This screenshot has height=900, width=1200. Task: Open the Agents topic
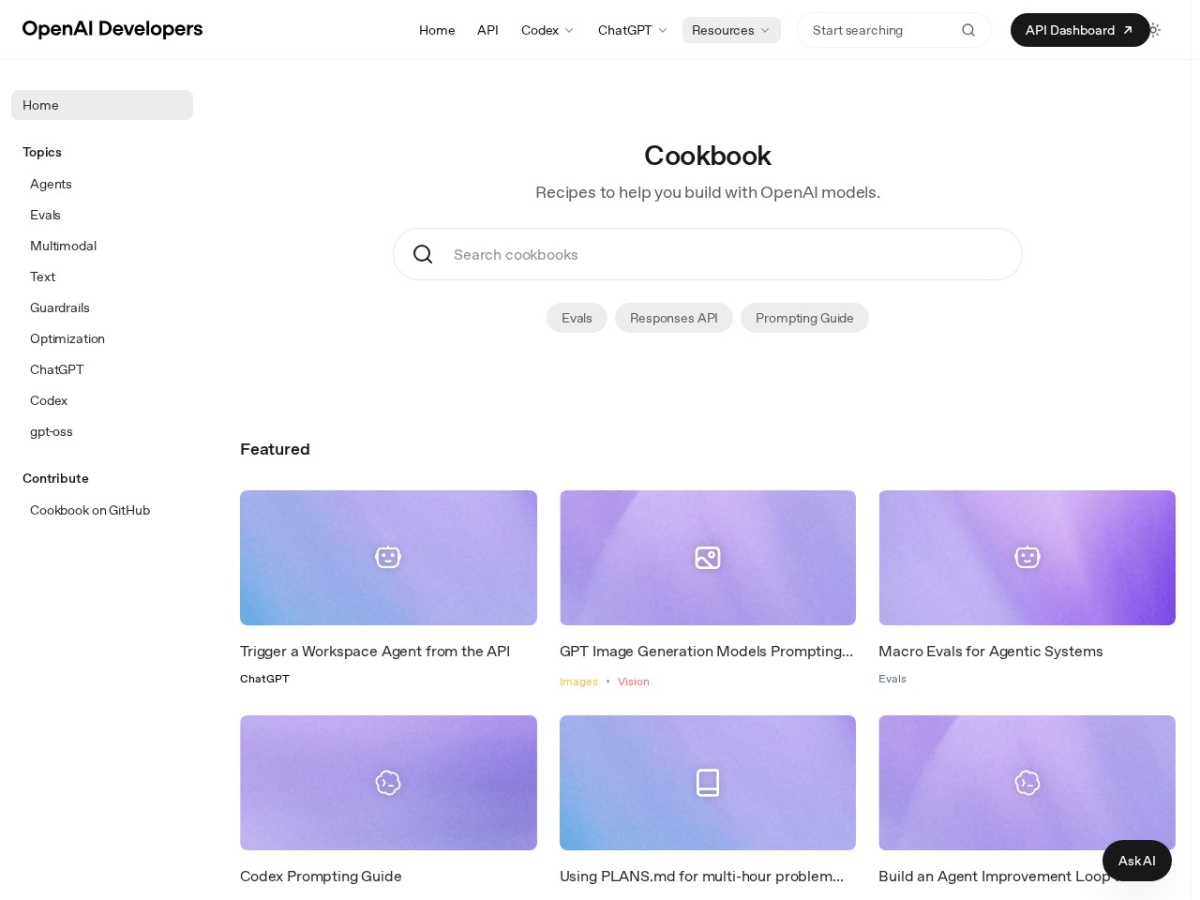pos(51,184)
